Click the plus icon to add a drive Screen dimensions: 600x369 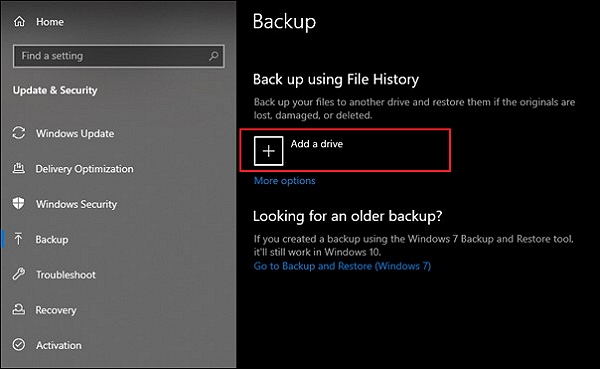269,151
